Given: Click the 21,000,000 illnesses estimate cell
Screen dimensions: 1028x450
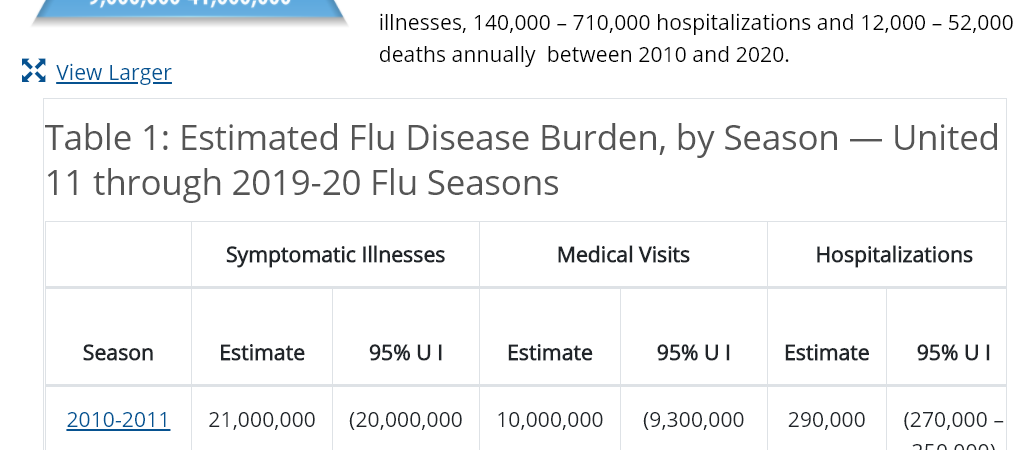Looking at the screenshot, I should pos(262,420).
